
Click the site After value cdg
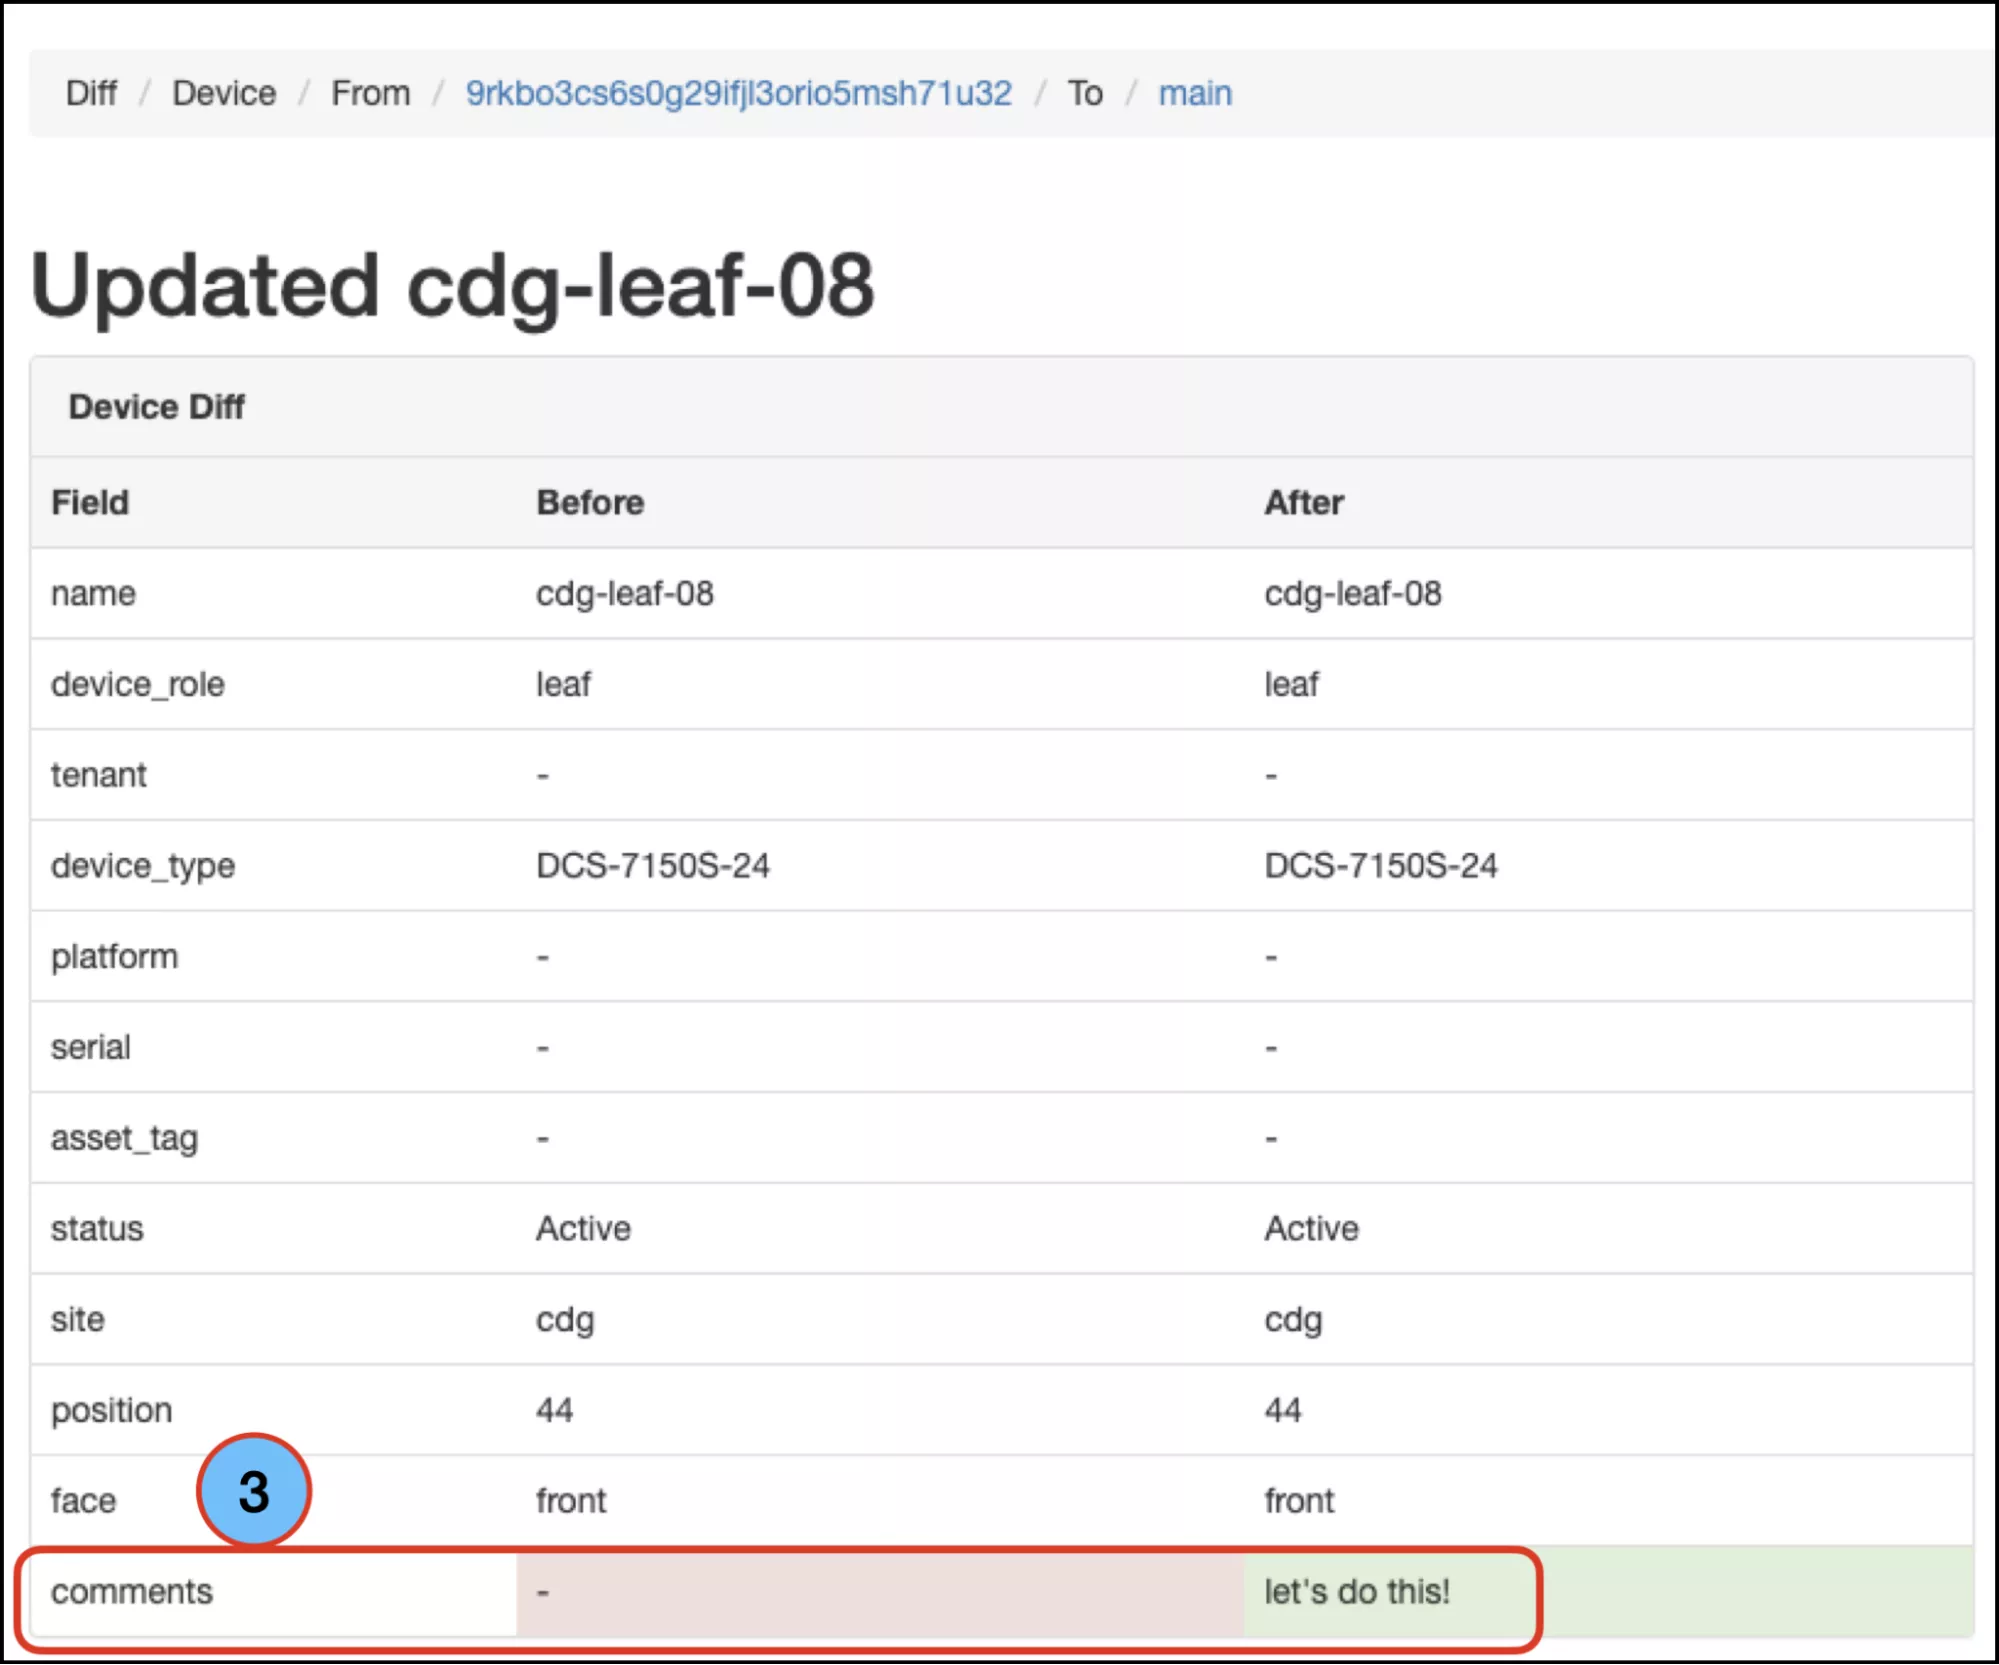click(x=1292, y=1319)
